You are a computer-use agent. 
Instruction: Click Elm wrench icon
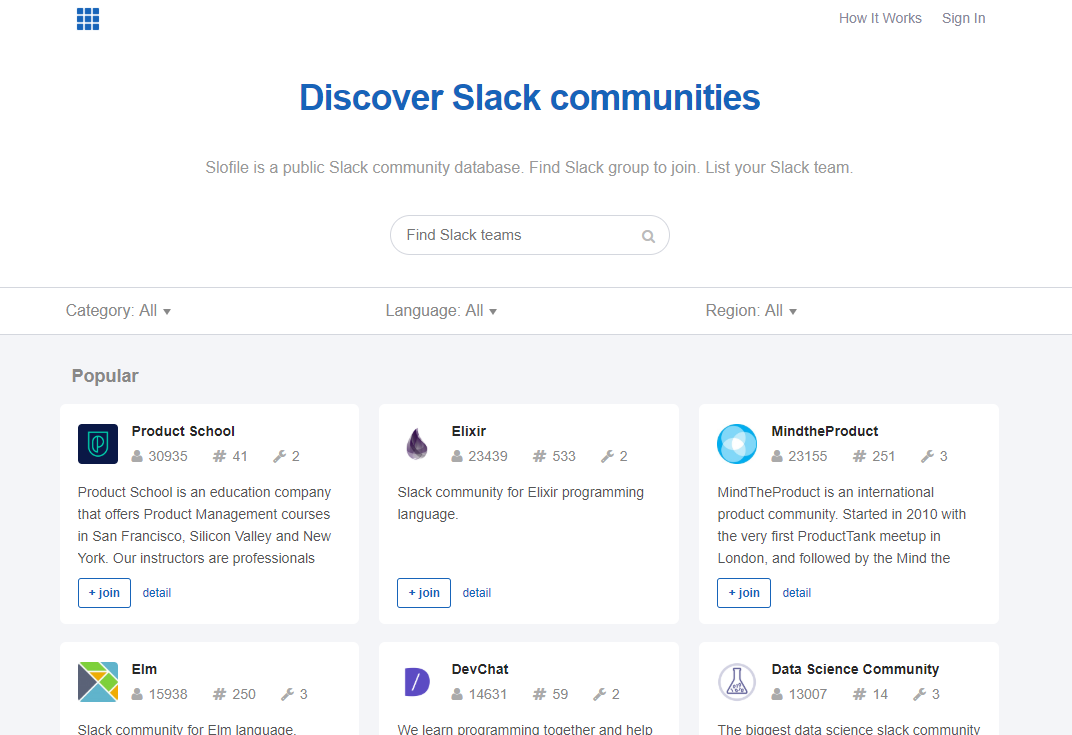[x=287, y=694]
